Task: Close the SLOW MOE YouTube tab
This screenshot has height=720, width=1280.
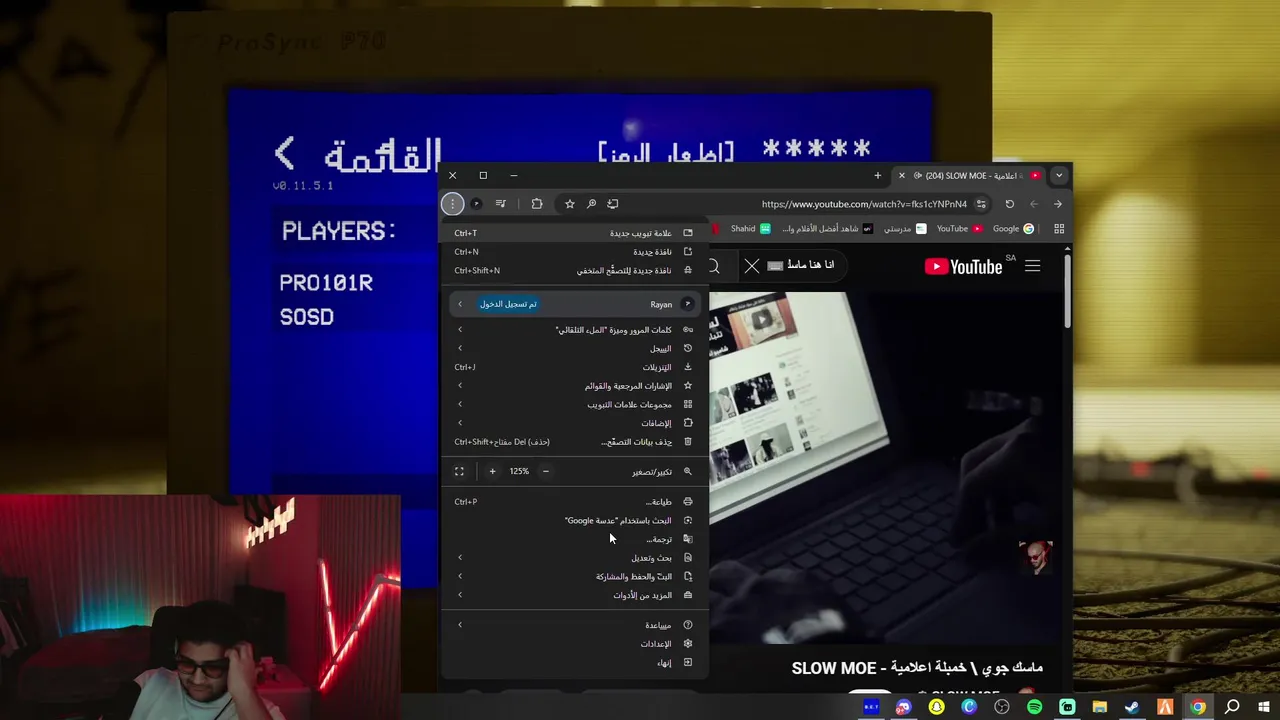Action: point(902,176)
